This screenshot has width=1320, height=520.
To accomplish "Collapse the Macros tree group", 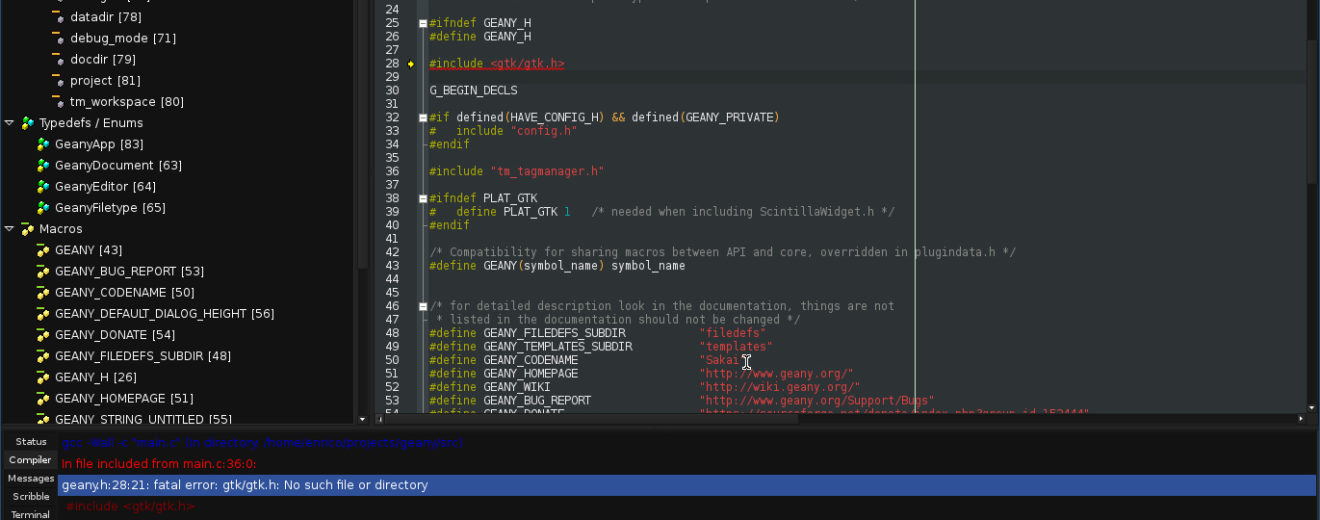I will click(9, 229).
